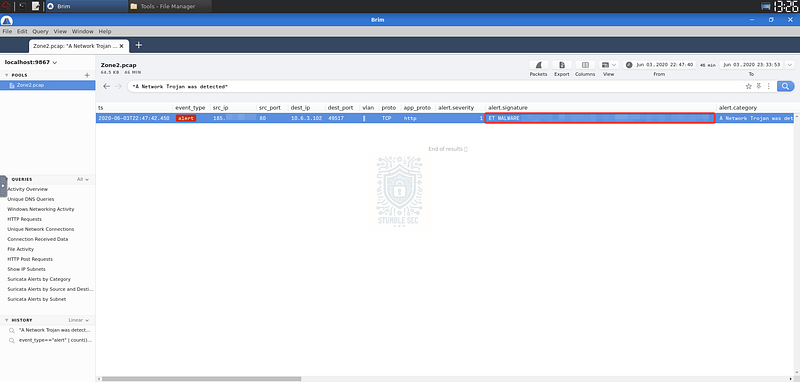Run the Connection Received Data query

point(38,239)
